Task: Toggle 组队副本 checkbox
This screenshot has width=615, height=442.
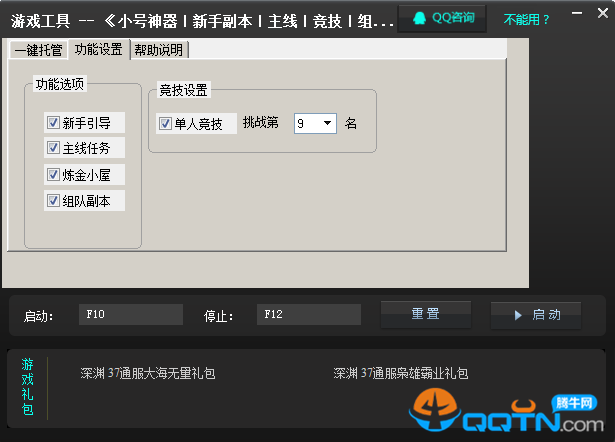Action: (53, 201)
